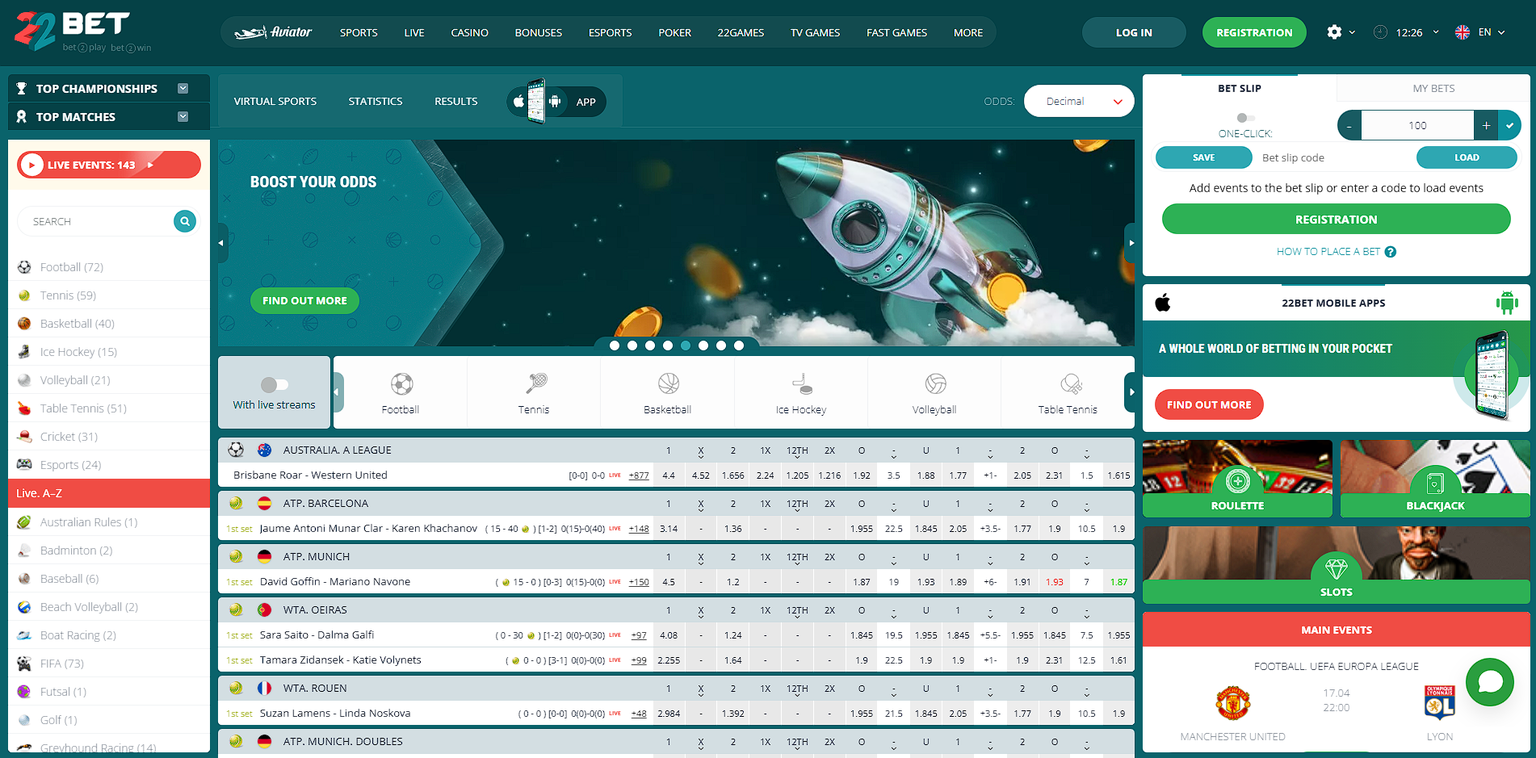This screenshot has height=758, width=1536.
Task: Open settings gear icon in header
Action: [1334, 32]
